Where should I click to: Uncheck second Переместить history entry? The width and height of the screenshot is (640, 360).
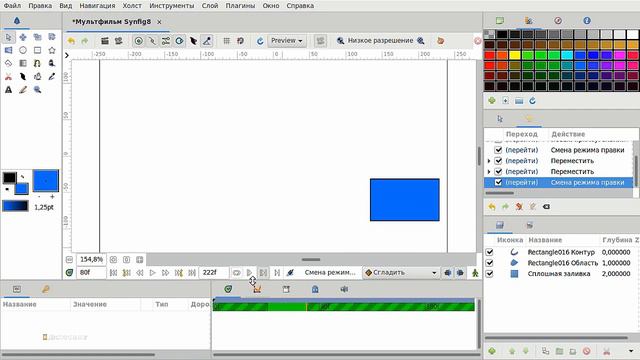click(x=498, y=171)
